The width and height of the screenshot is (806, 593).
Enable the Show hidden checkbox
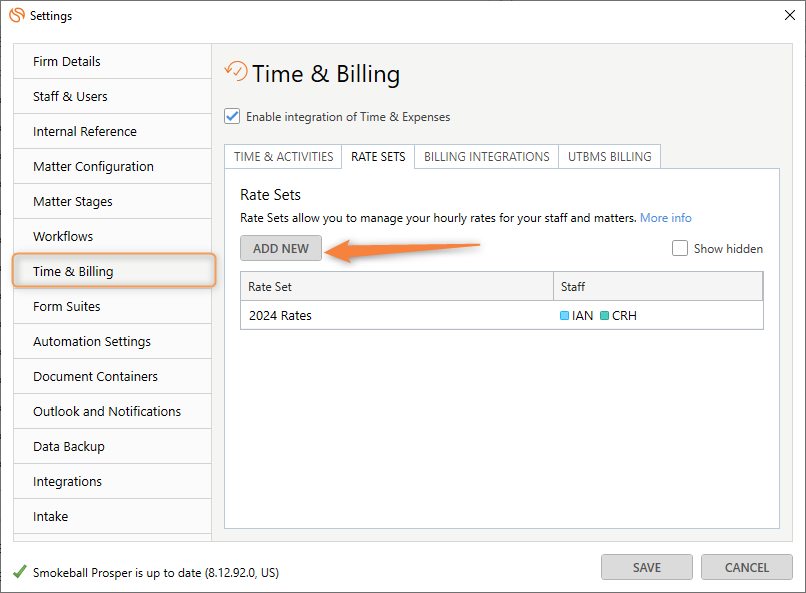pyautogui.click(x=680, y=248)
